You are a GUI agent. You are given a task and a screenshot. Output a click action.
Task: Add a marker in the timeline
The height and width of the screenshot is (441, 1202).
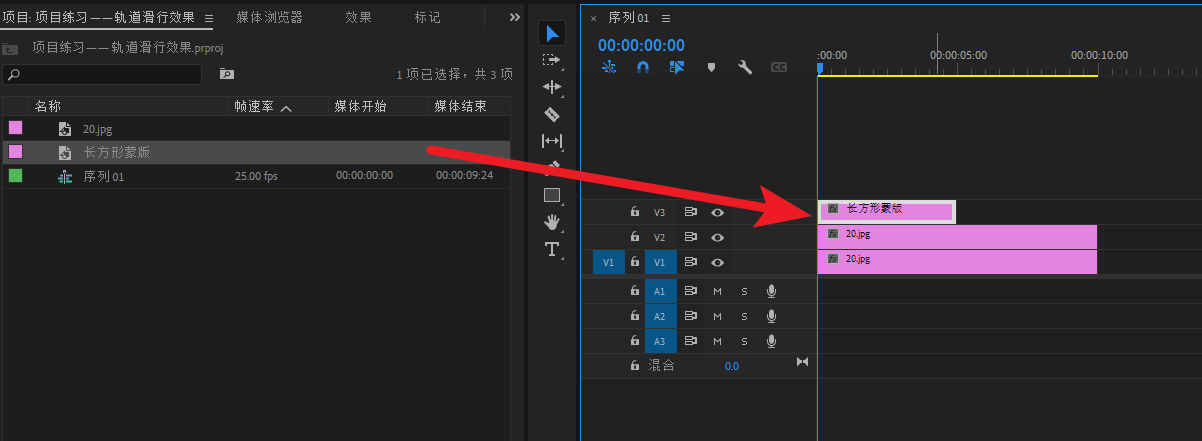point(711,67)
